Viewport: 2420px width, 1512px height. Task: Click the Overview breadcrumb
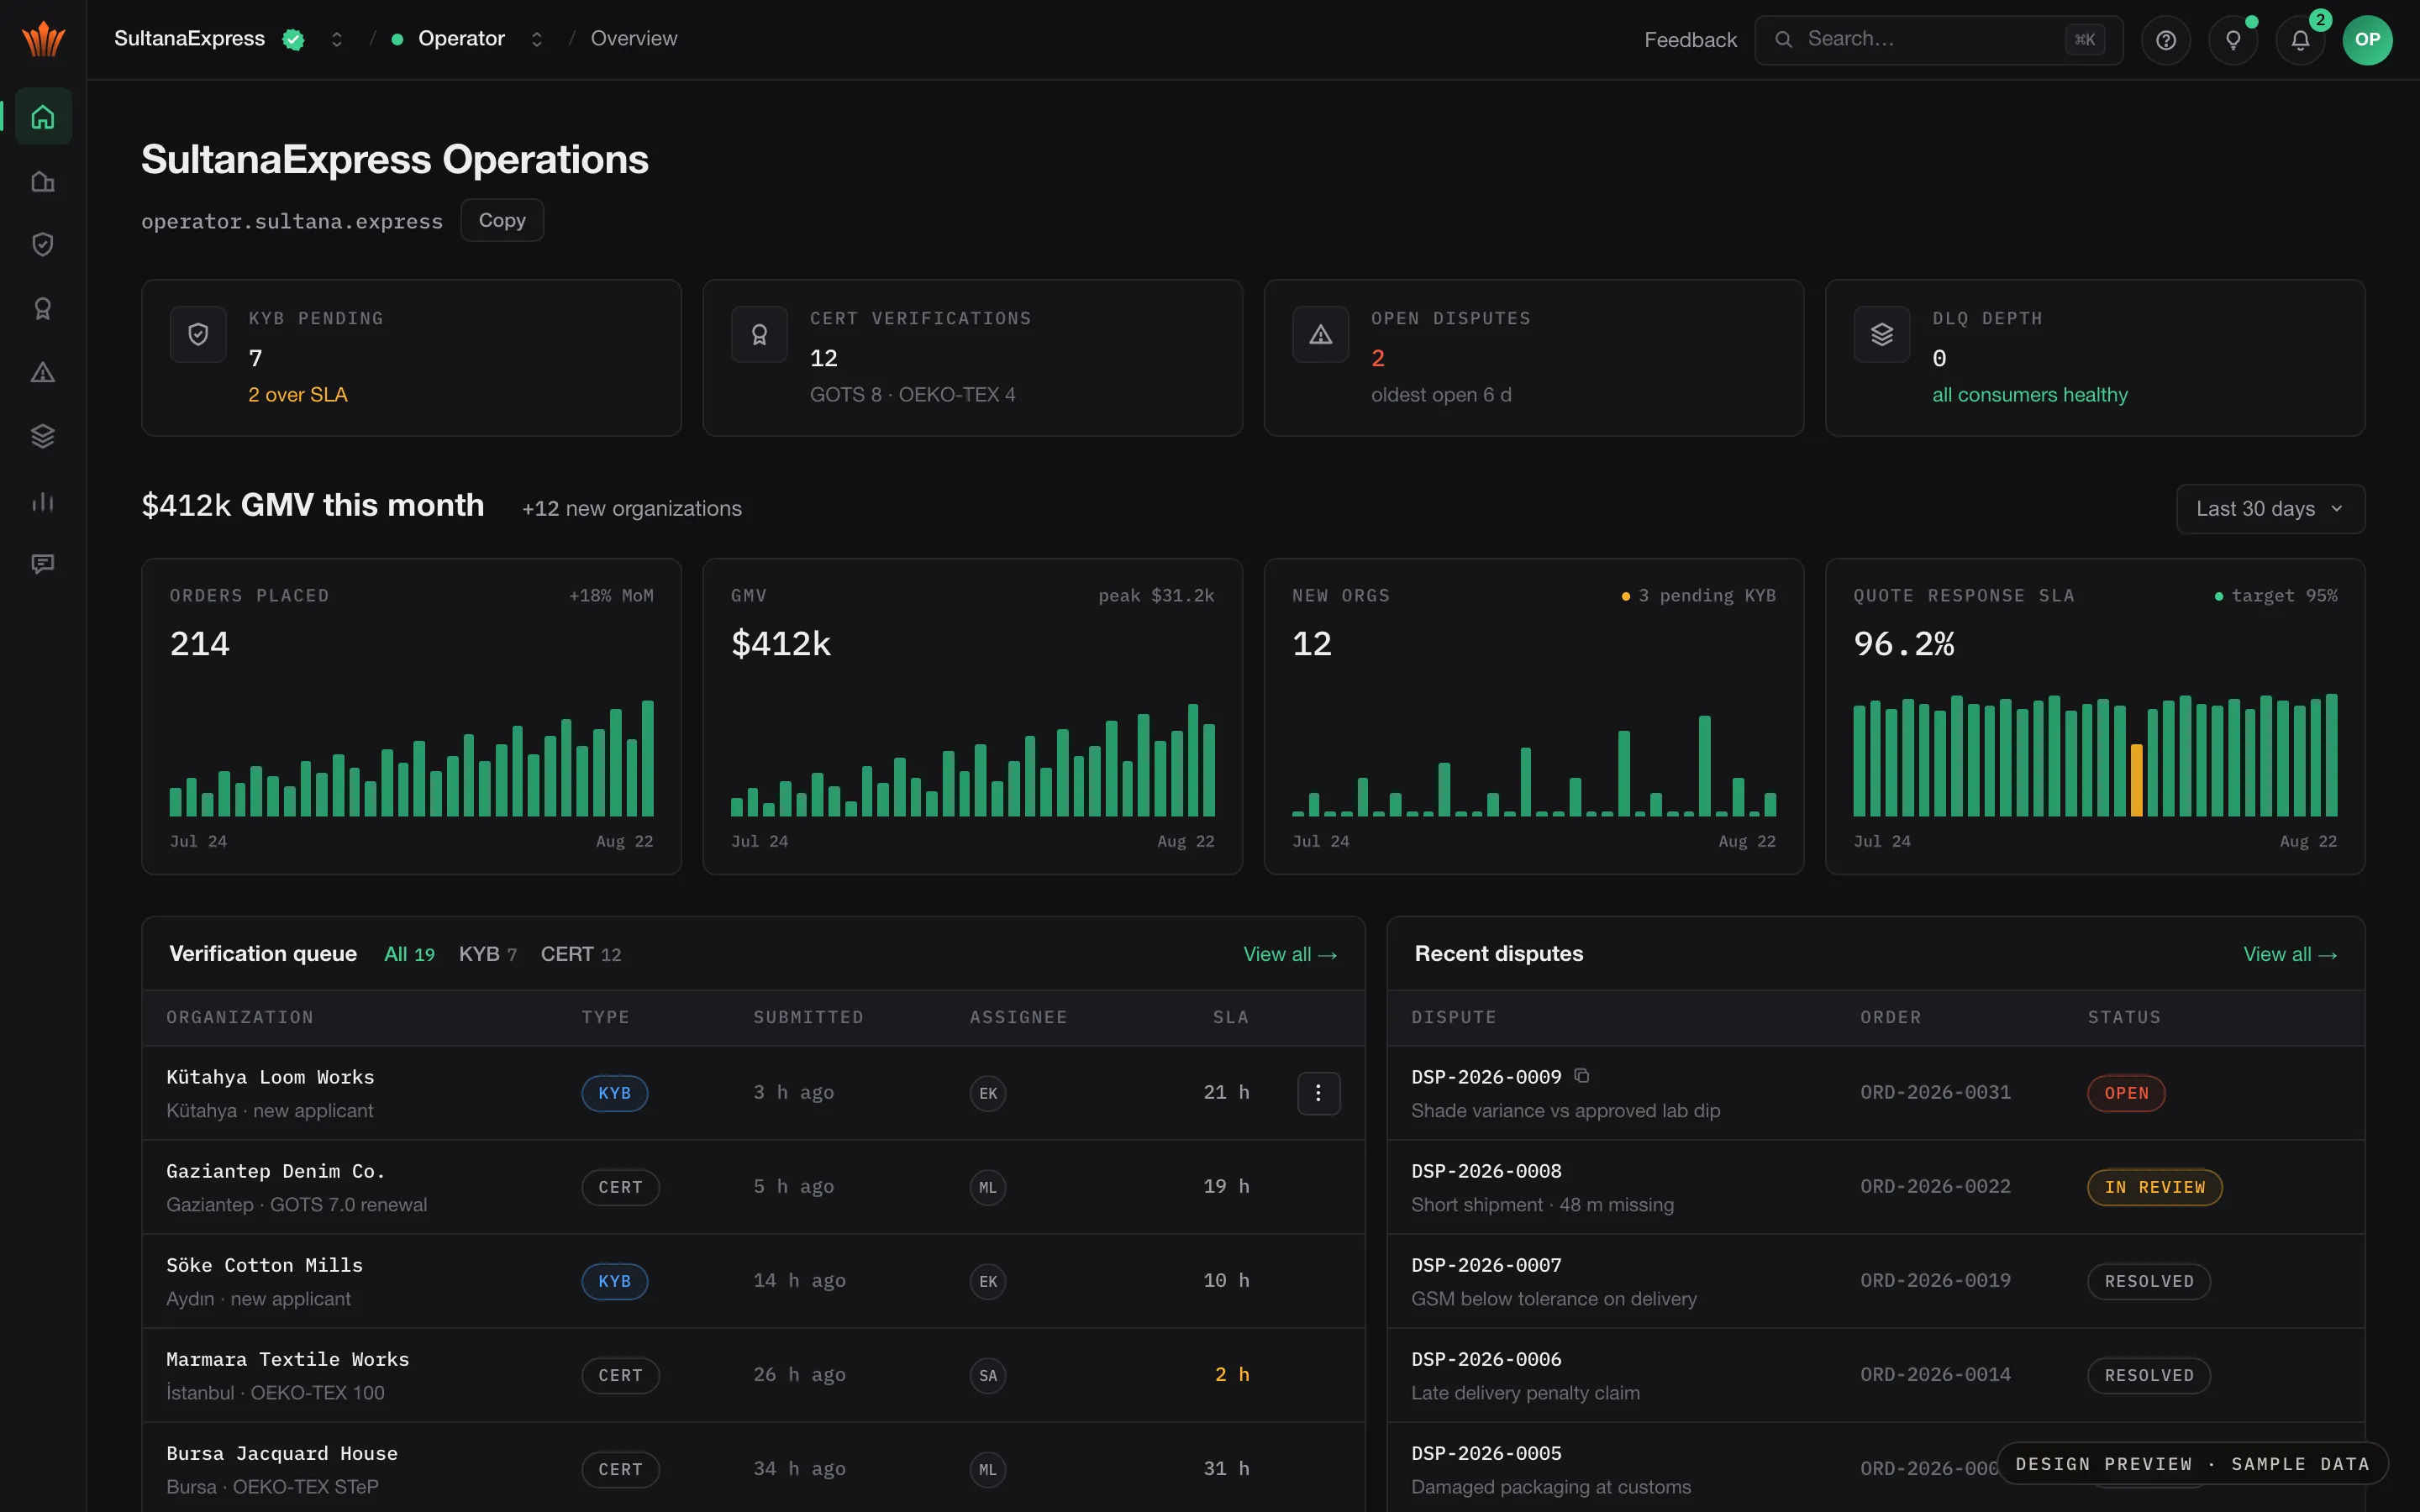(x=634, y=39)
